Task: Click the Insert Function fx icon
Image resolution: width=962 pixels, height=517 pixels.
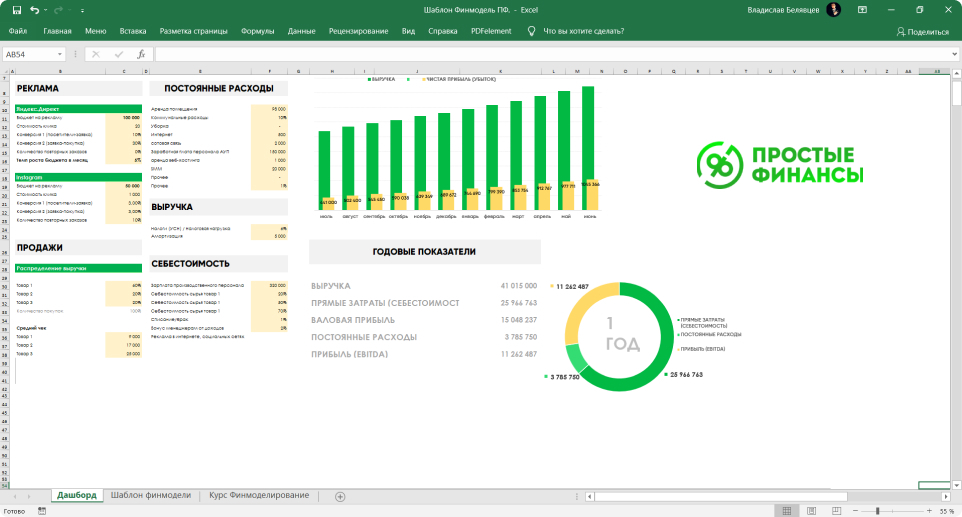Action: click(x=141, y=54)
